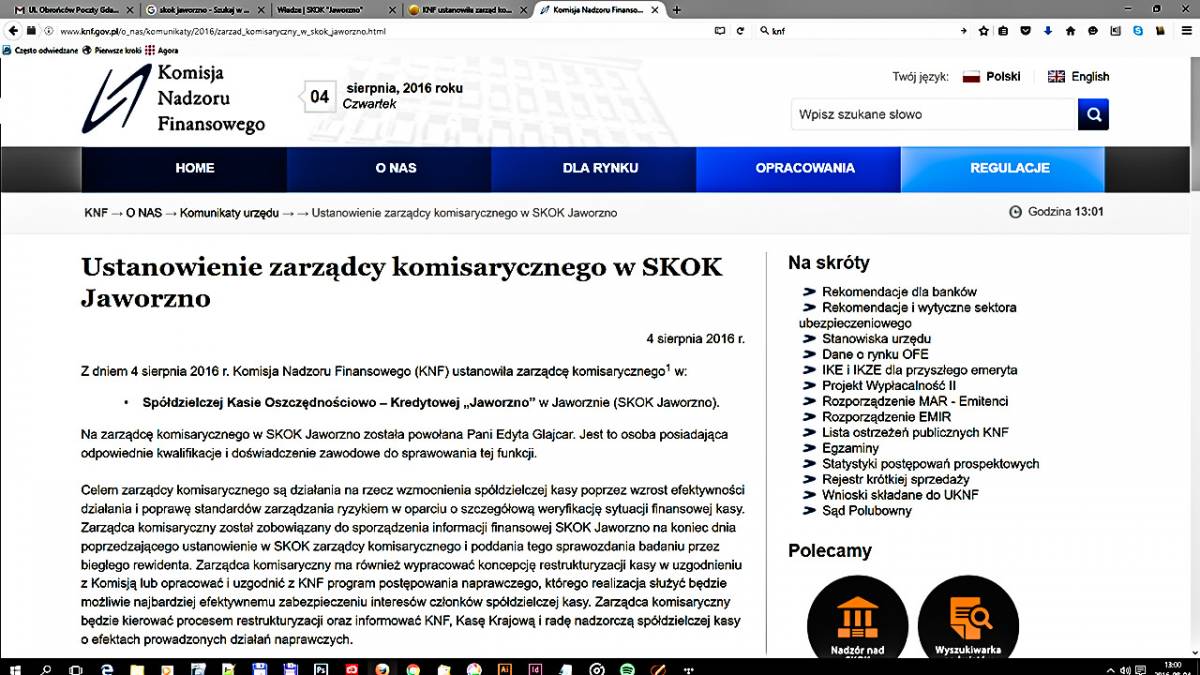Open Adobe Illustrator from the taskbar

tap(505, 668)
